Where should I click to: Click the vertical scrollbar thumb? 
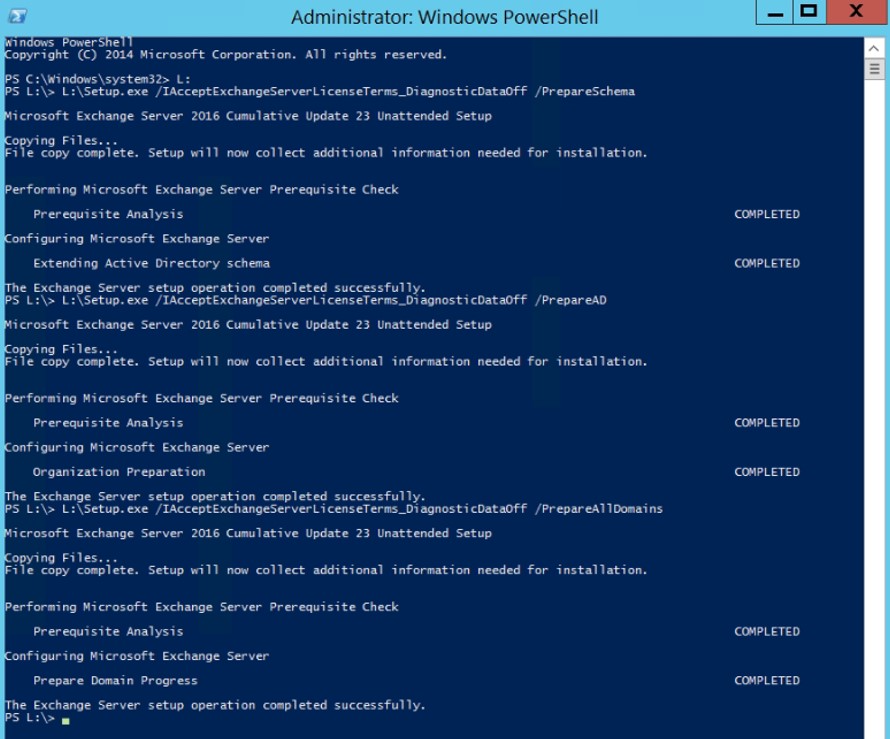point(875,68)
